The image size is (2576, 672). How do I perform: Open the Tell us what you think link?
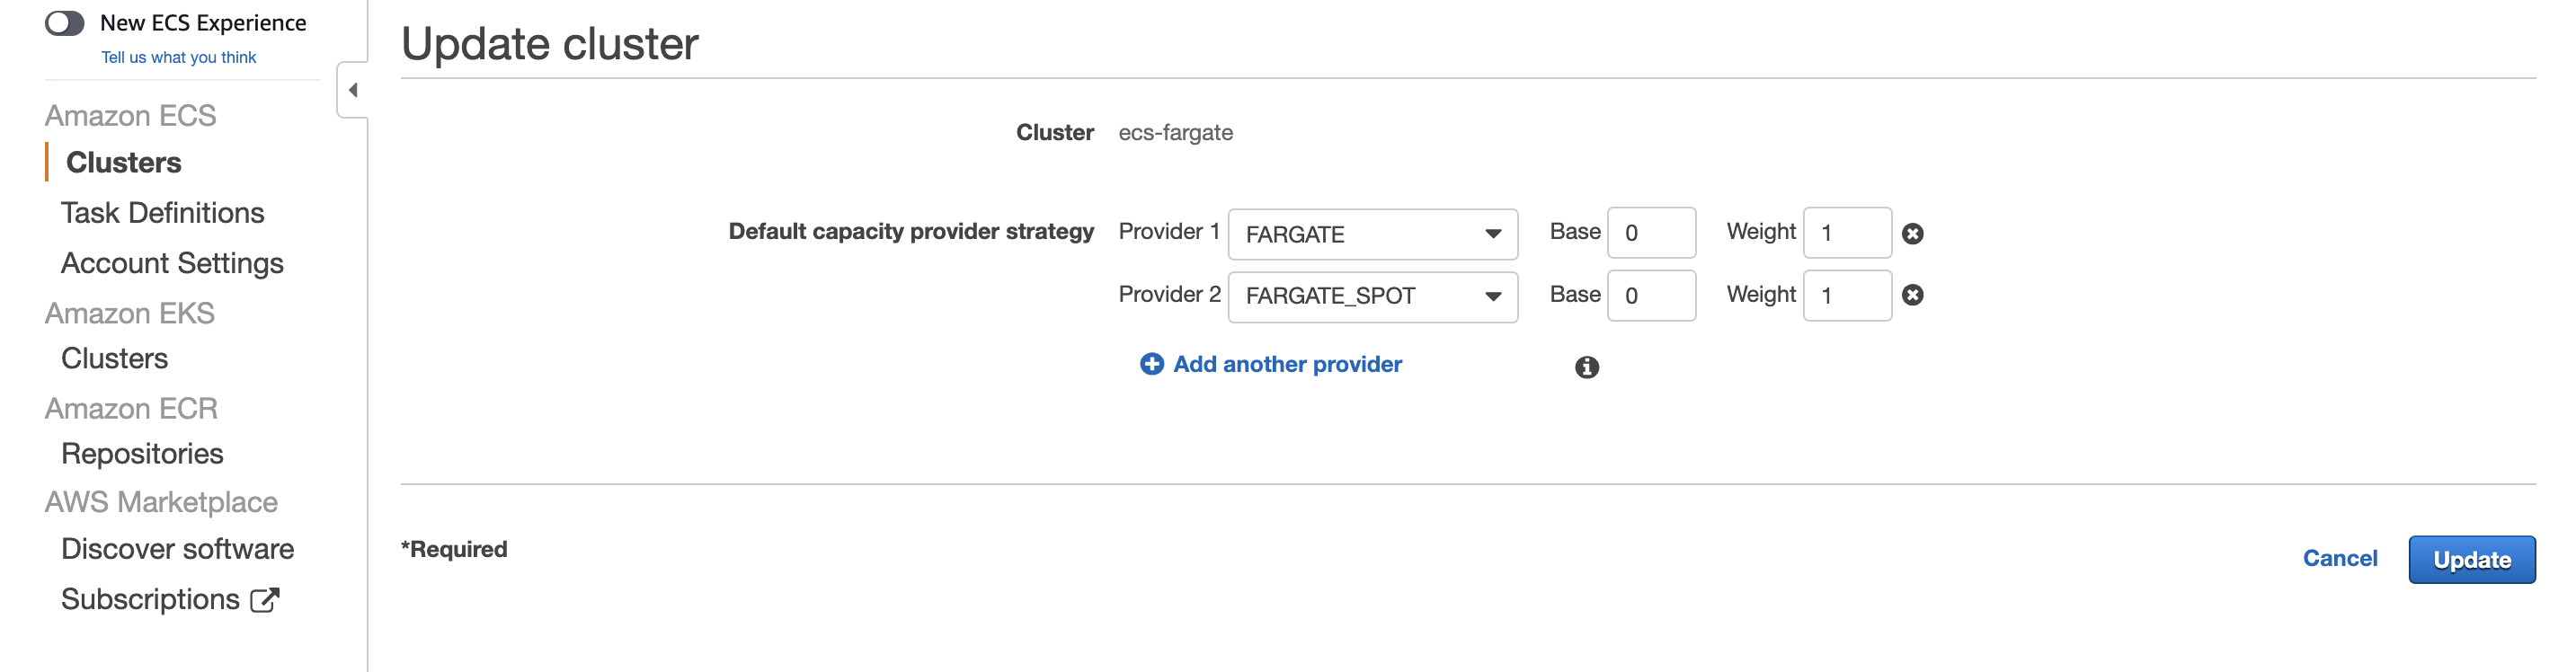(178, 57)
